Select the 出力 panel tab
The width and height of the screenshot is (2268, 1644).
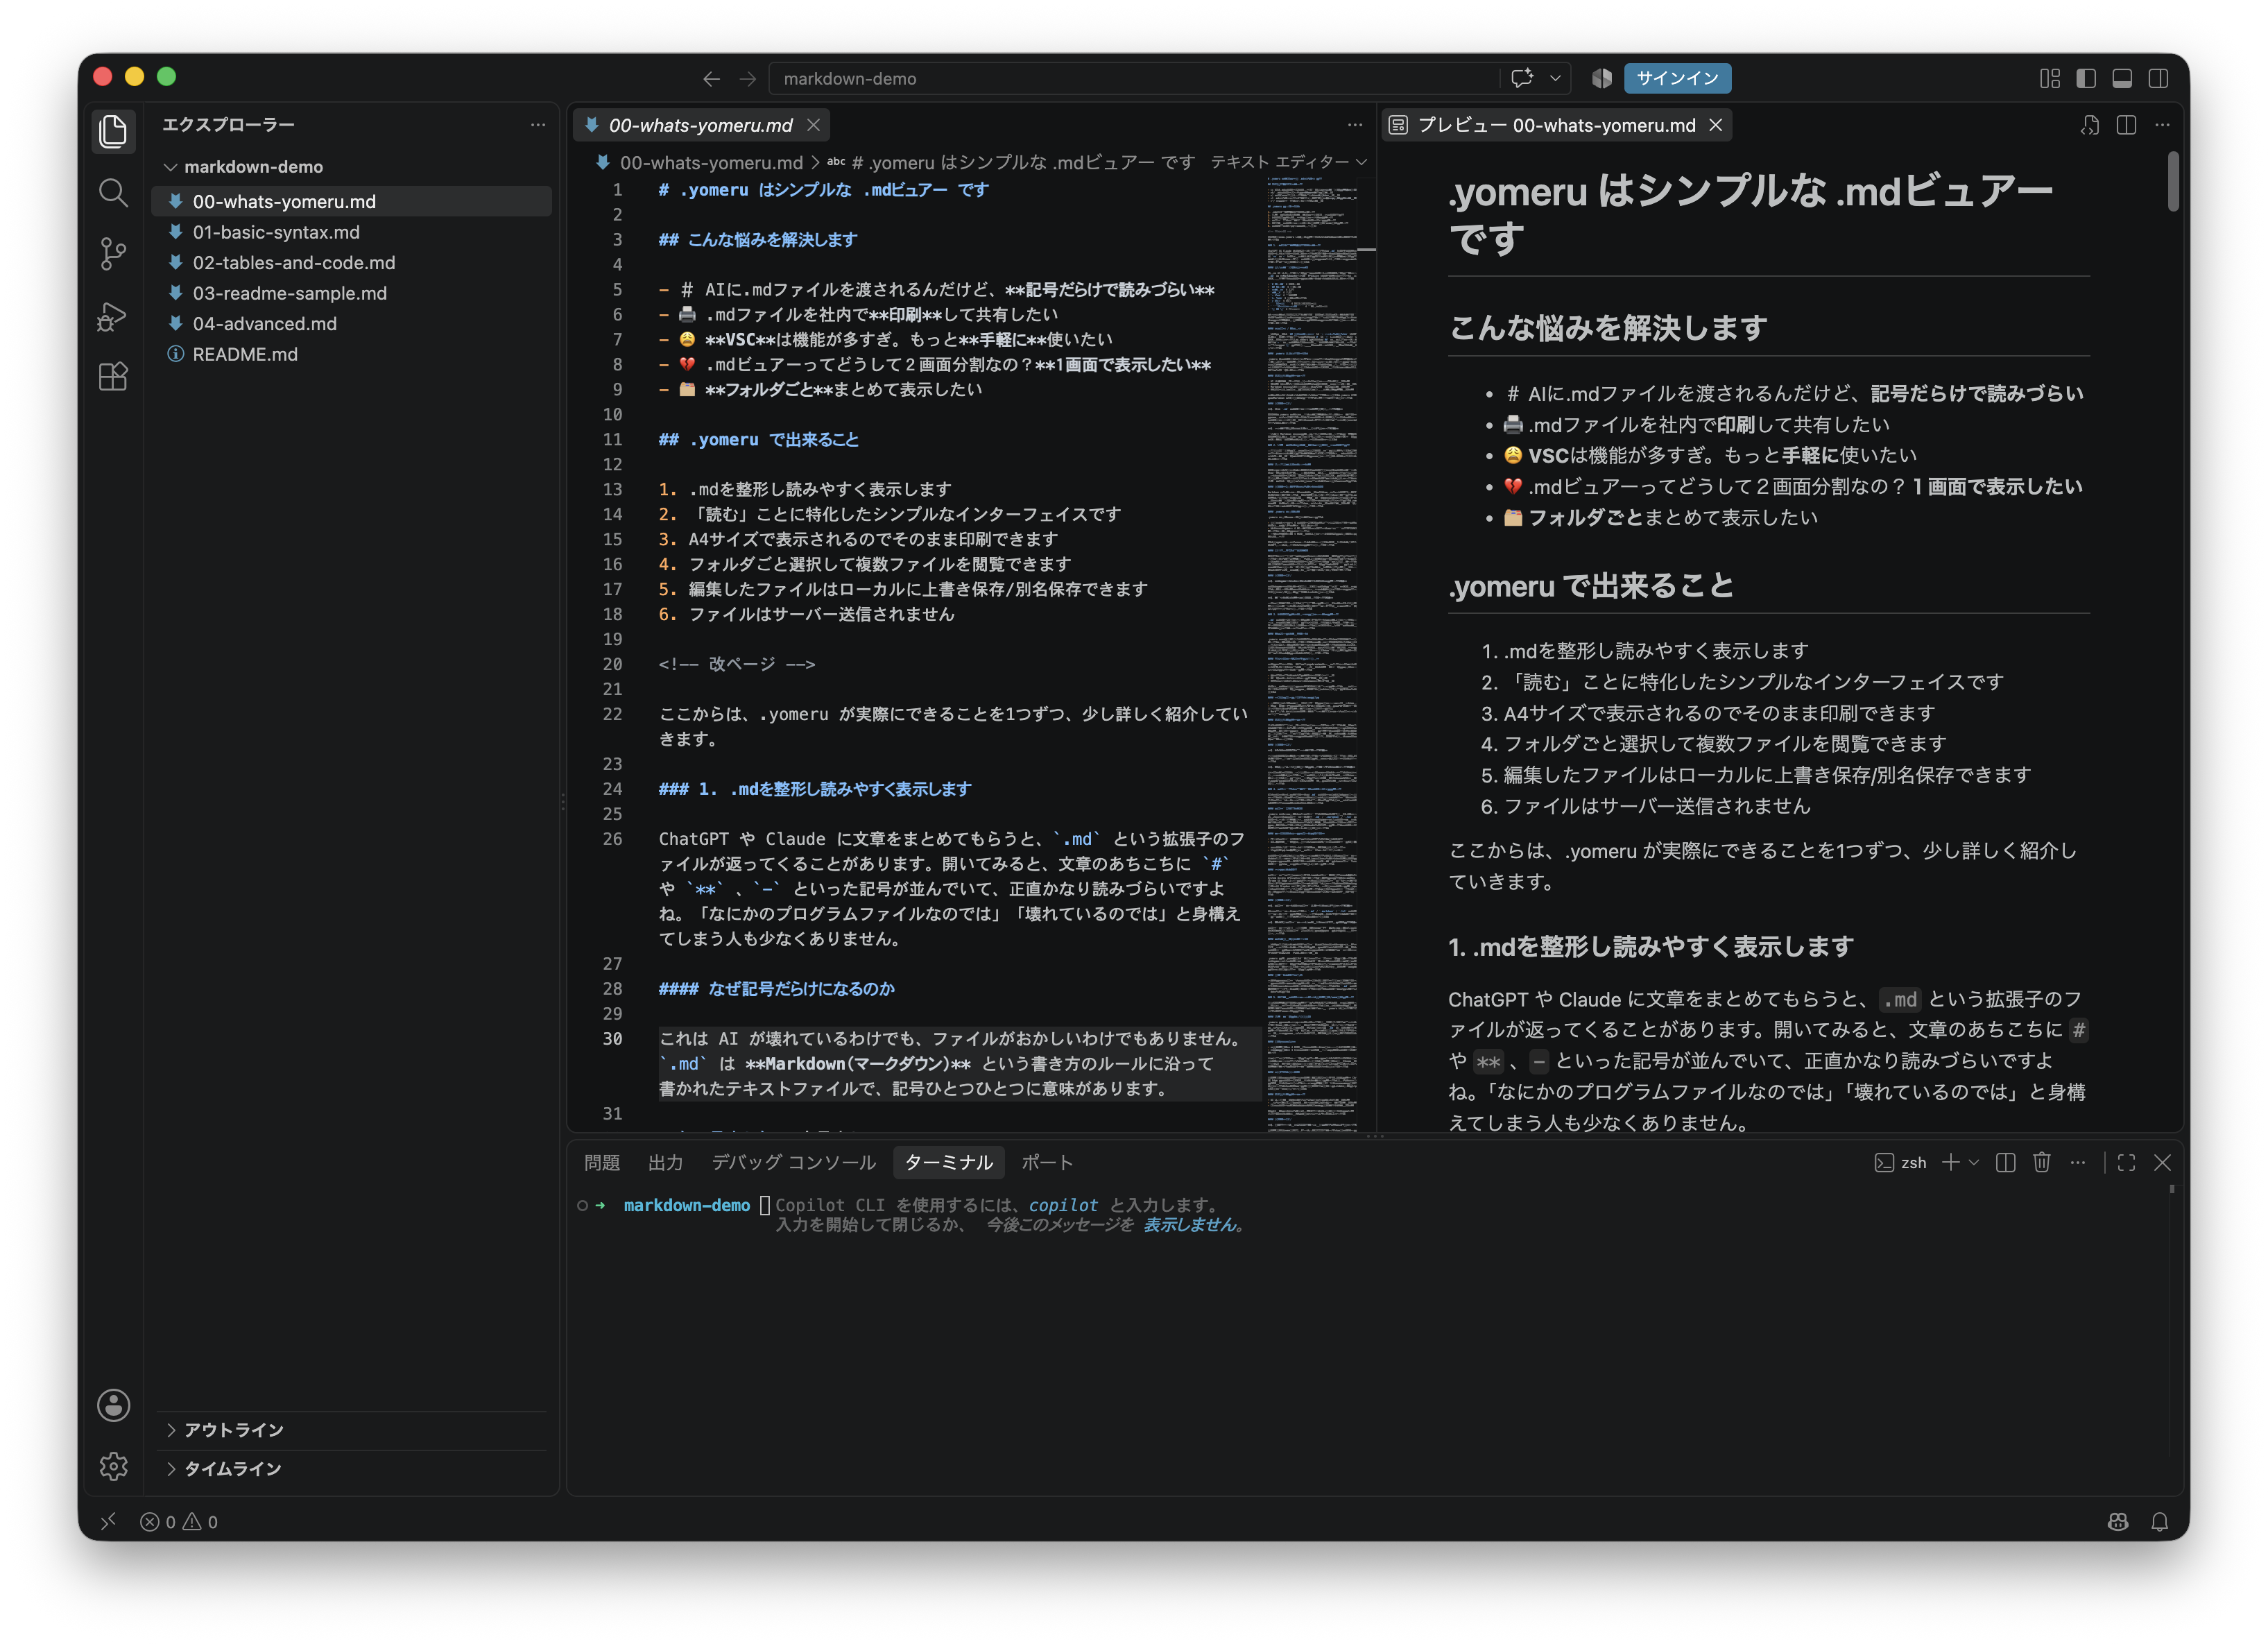[x=665, y=1162]
